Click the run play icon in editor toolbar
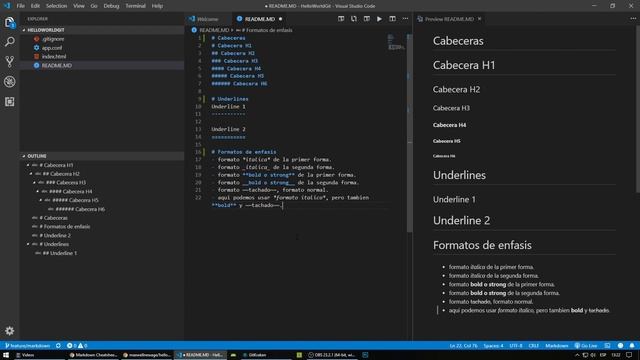This screenshot has height=360, width=640. 379,19
